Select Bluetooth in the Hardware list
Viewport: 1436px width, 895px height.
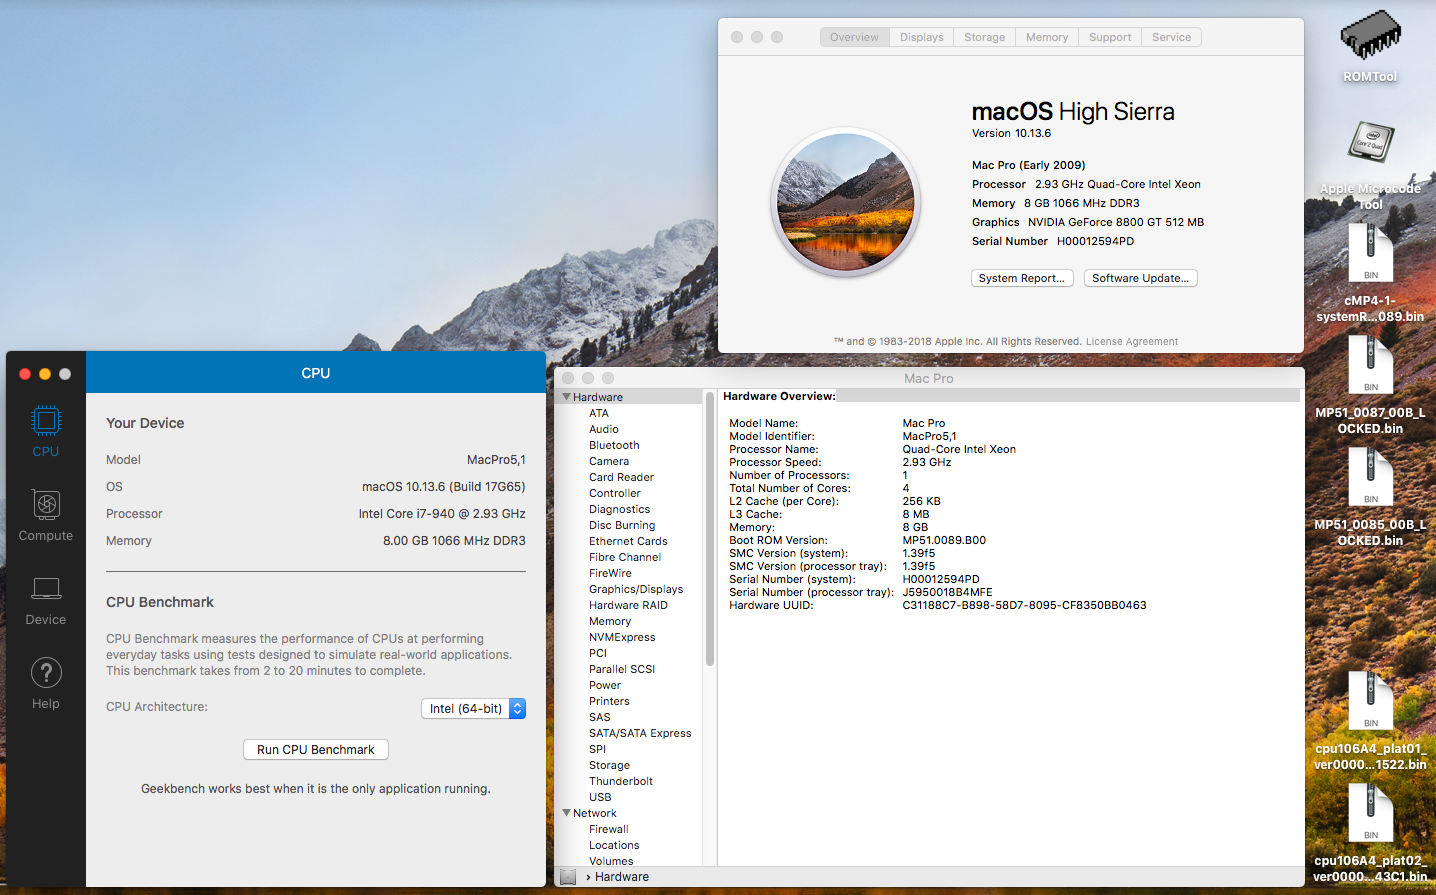point(614,445)
